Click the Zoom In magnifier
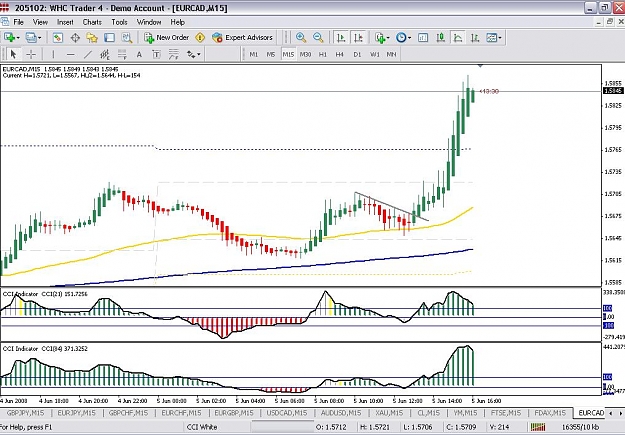Screen dimensions: 625x435 point(301,37)
